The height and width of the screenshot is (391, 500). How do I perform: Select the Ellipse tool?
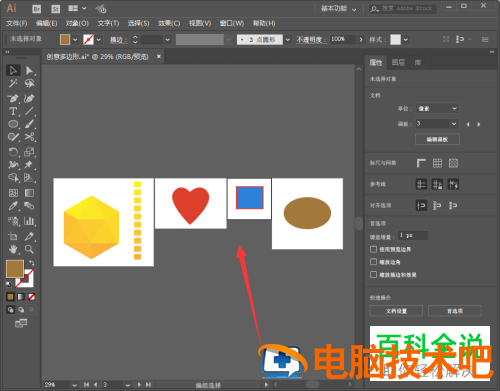[13, 124]
